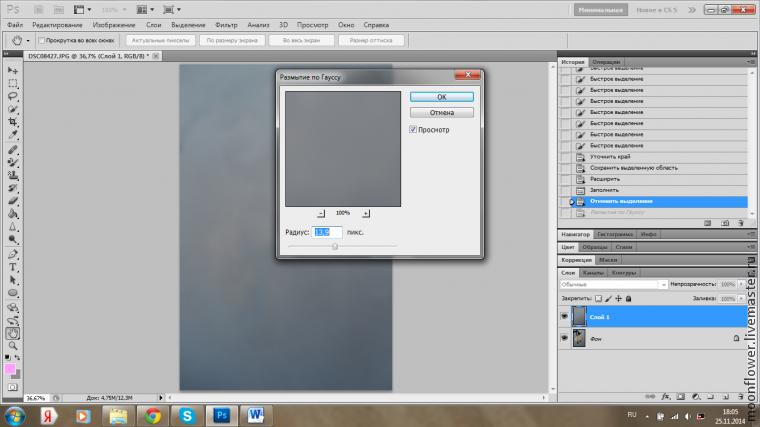Select the Zoom magnifier tool
This screenshot has width=760, height=427.
click(13, 346)
